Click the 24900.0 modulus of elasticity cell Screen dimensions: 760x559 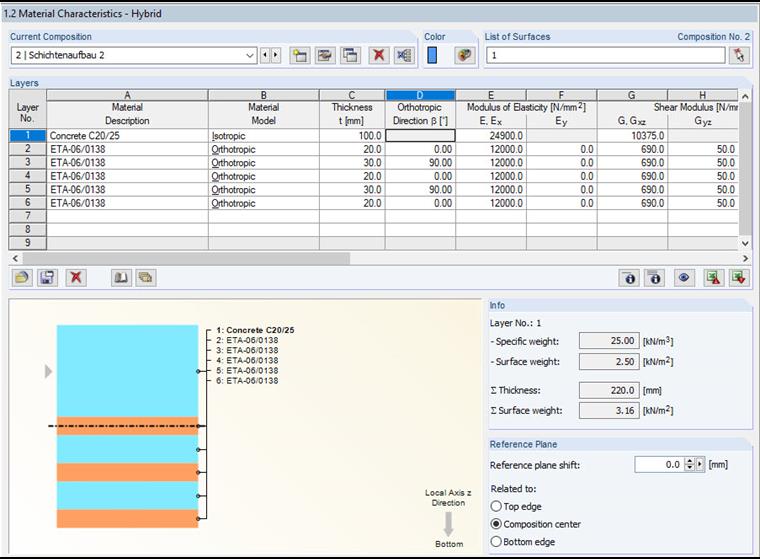pyautogui.click(x=491, y=136)
